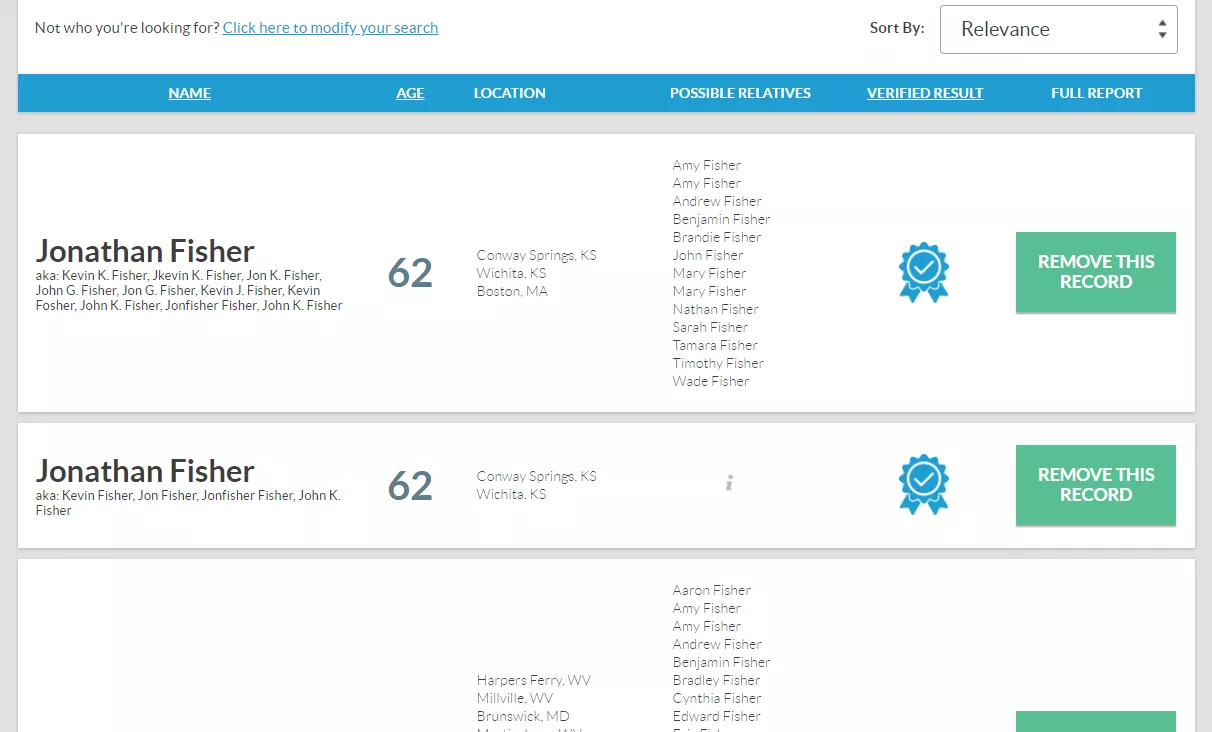The width and height of the screenshot is (1212, 732).
Task: Click verified badge in second Jonathan Fisher record
Action: 923,485
